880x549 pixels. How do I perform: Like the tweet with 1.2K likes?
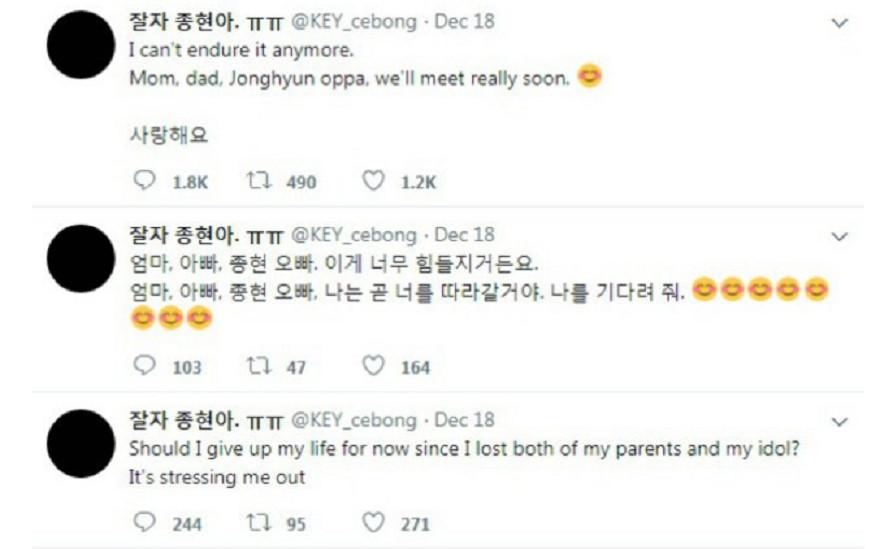373,181
